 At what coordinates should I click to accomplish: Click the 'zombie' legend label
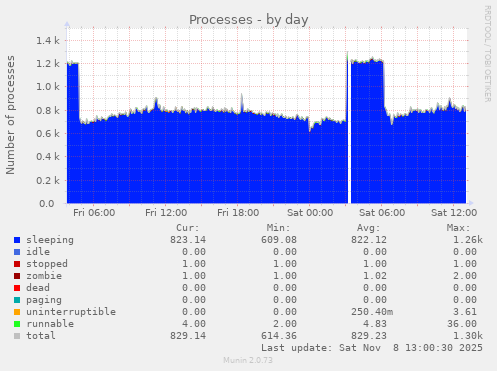(x=44, y=276)
